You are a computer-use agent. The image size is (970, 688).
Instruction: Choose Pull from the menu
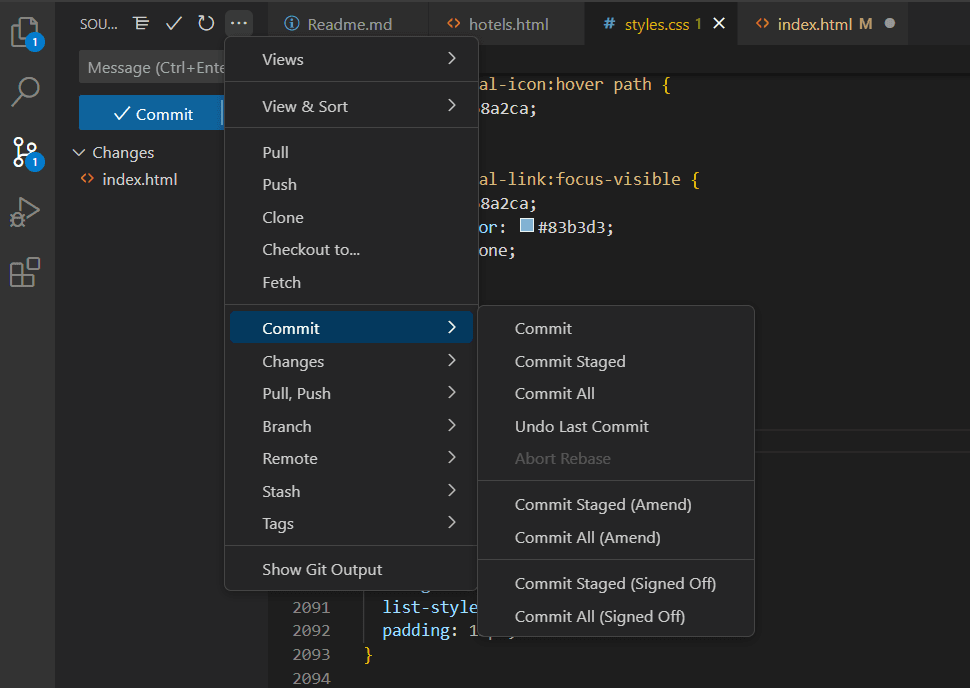(x=351, y=152)
